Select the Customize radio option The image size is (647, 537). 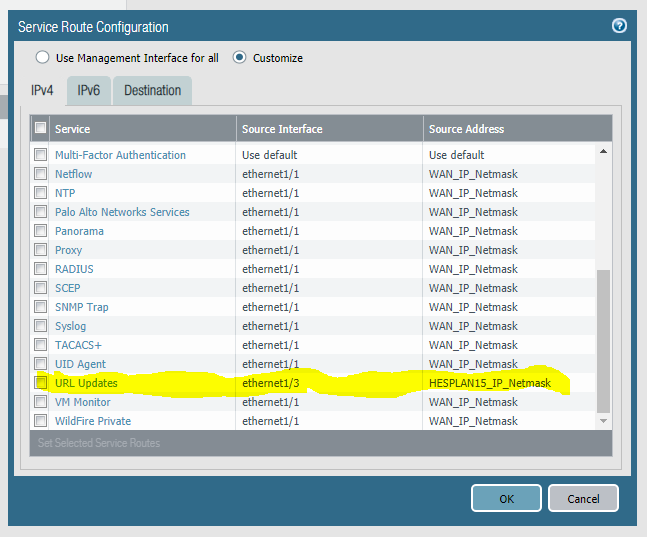[x=239, y=58]
